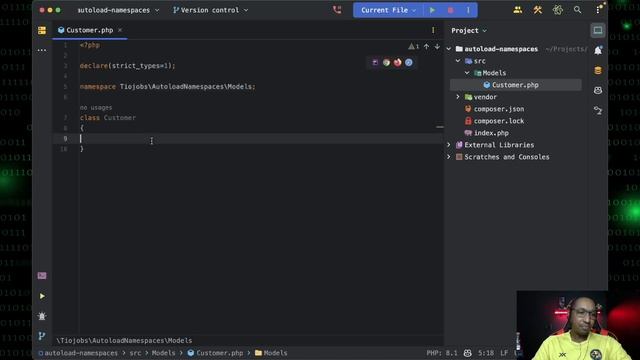The width and height of the screenshot is (640, 360).
Task: Collapse the Models folder in tree
Action: [x=467, y=73]
